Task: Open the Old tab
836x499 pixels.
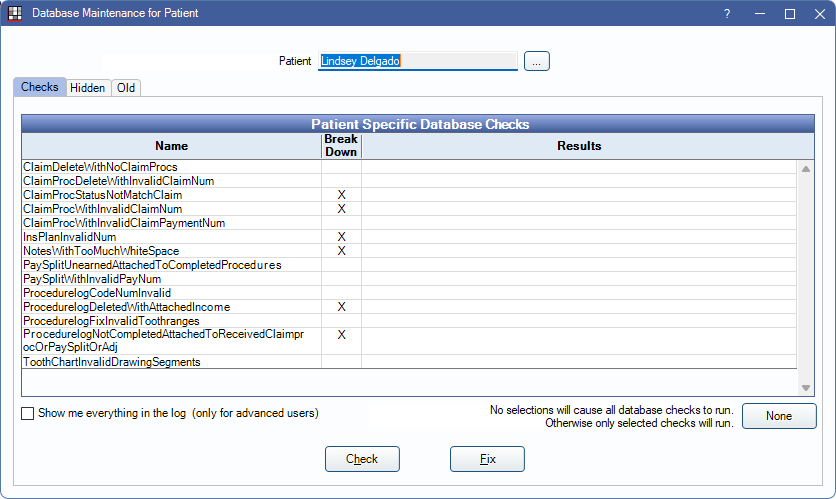Action: (126, 88)
